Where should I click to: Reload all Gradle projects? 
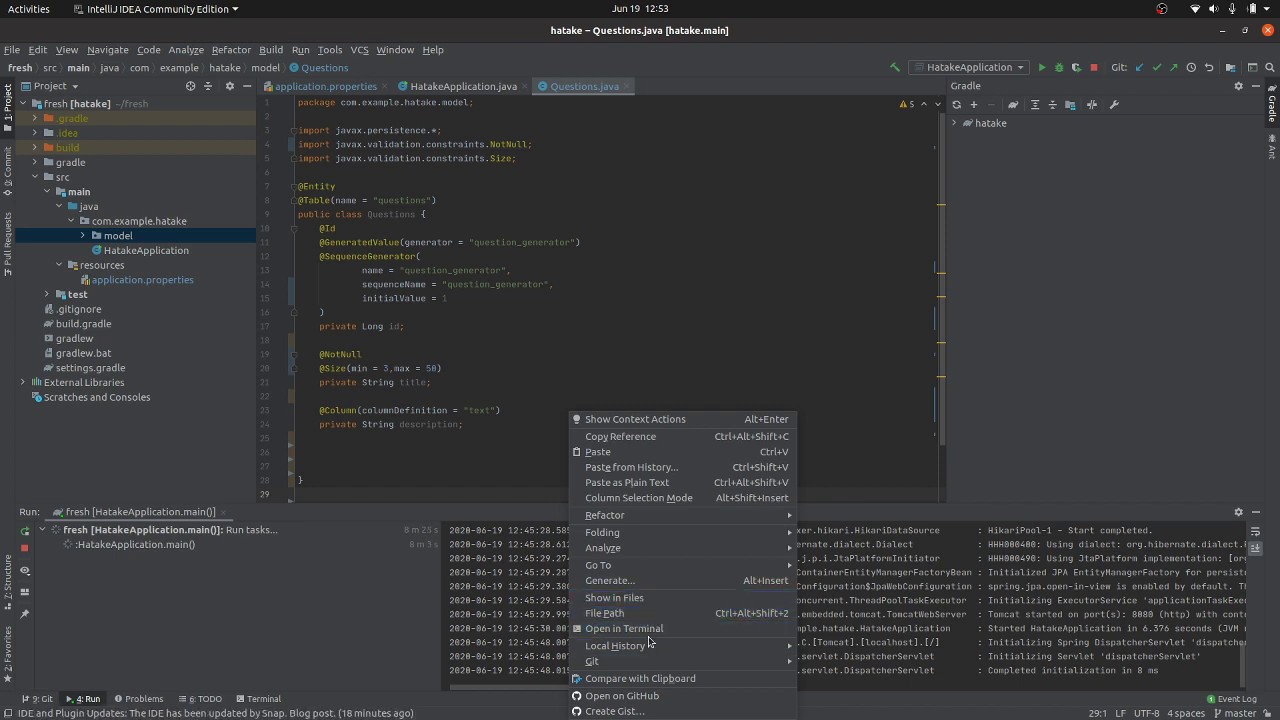(x=957, y=104)
